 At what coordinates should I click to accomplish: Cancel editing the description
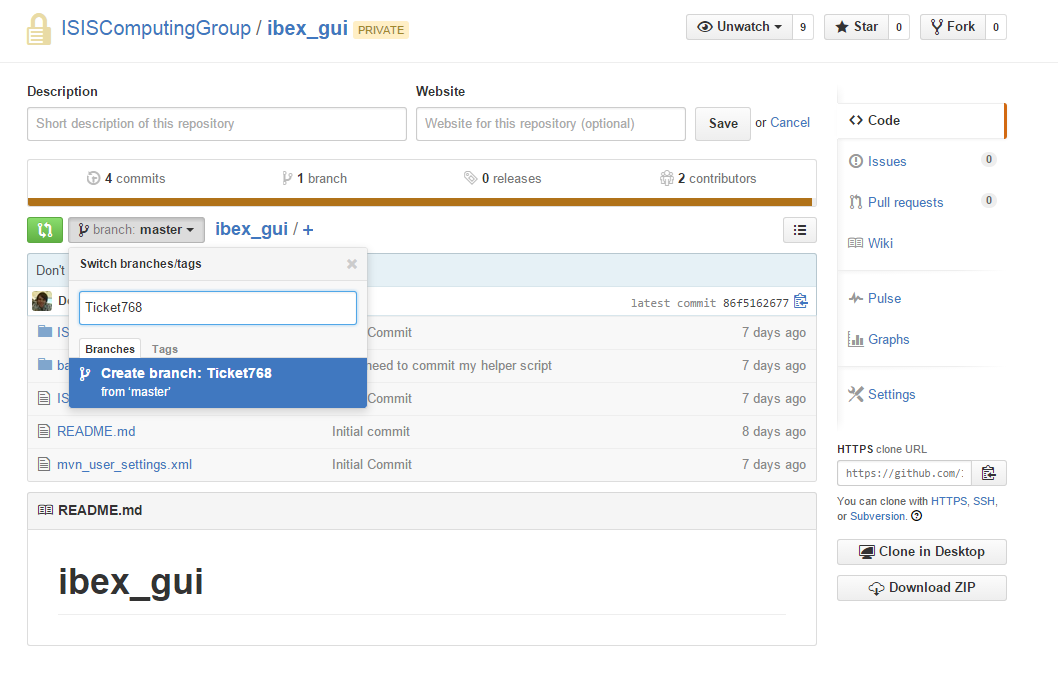[789, 123]
